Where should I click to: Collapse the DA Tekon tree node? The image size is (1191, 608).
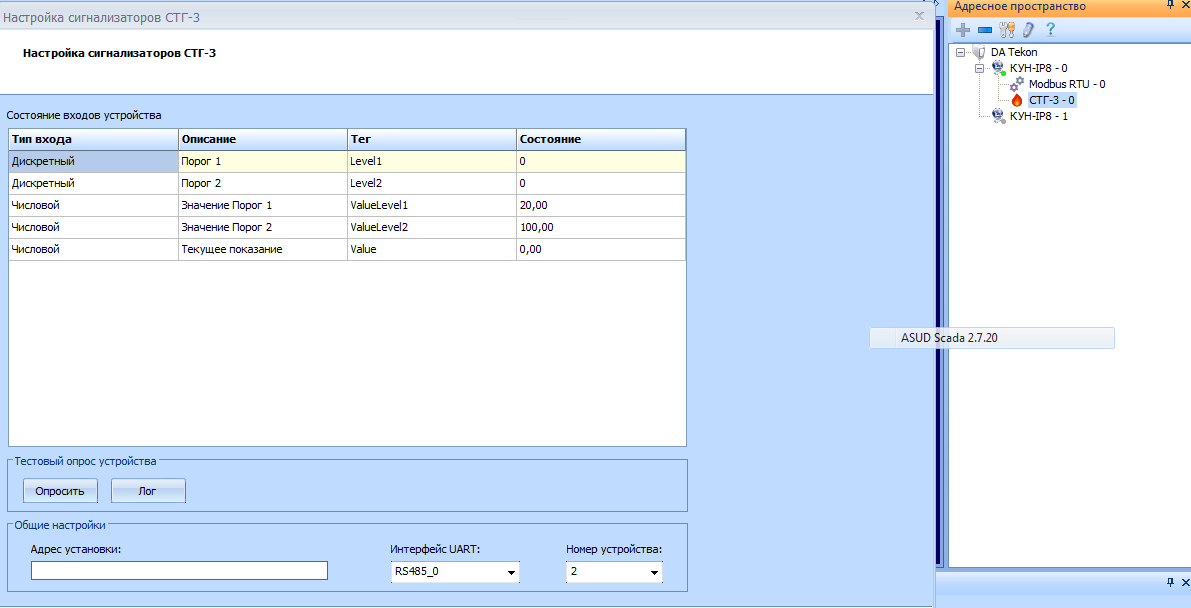click(961, 52)
